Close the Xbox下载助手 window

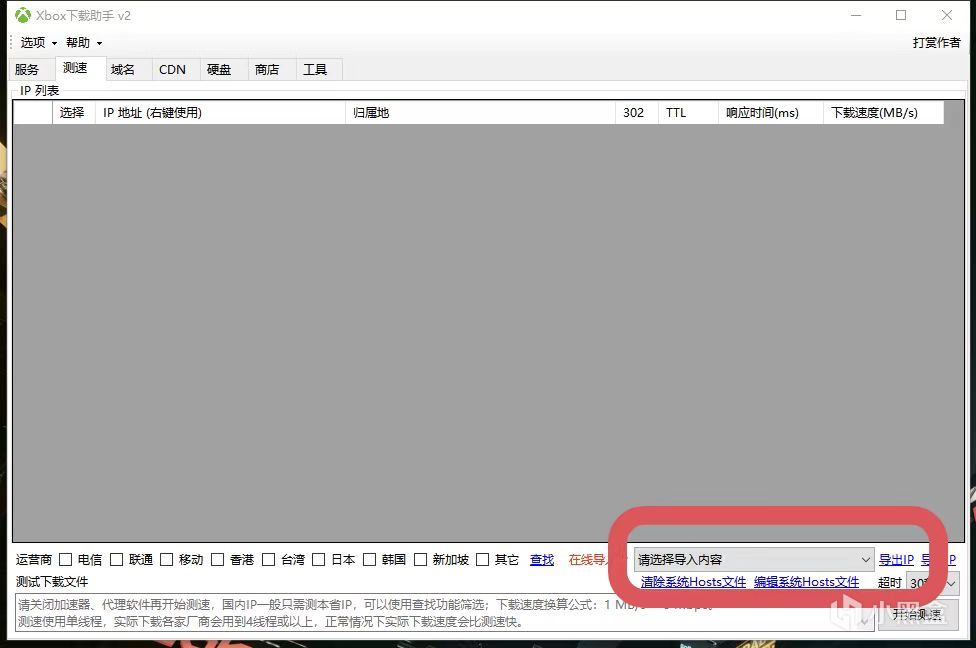[x=947, y=16]
